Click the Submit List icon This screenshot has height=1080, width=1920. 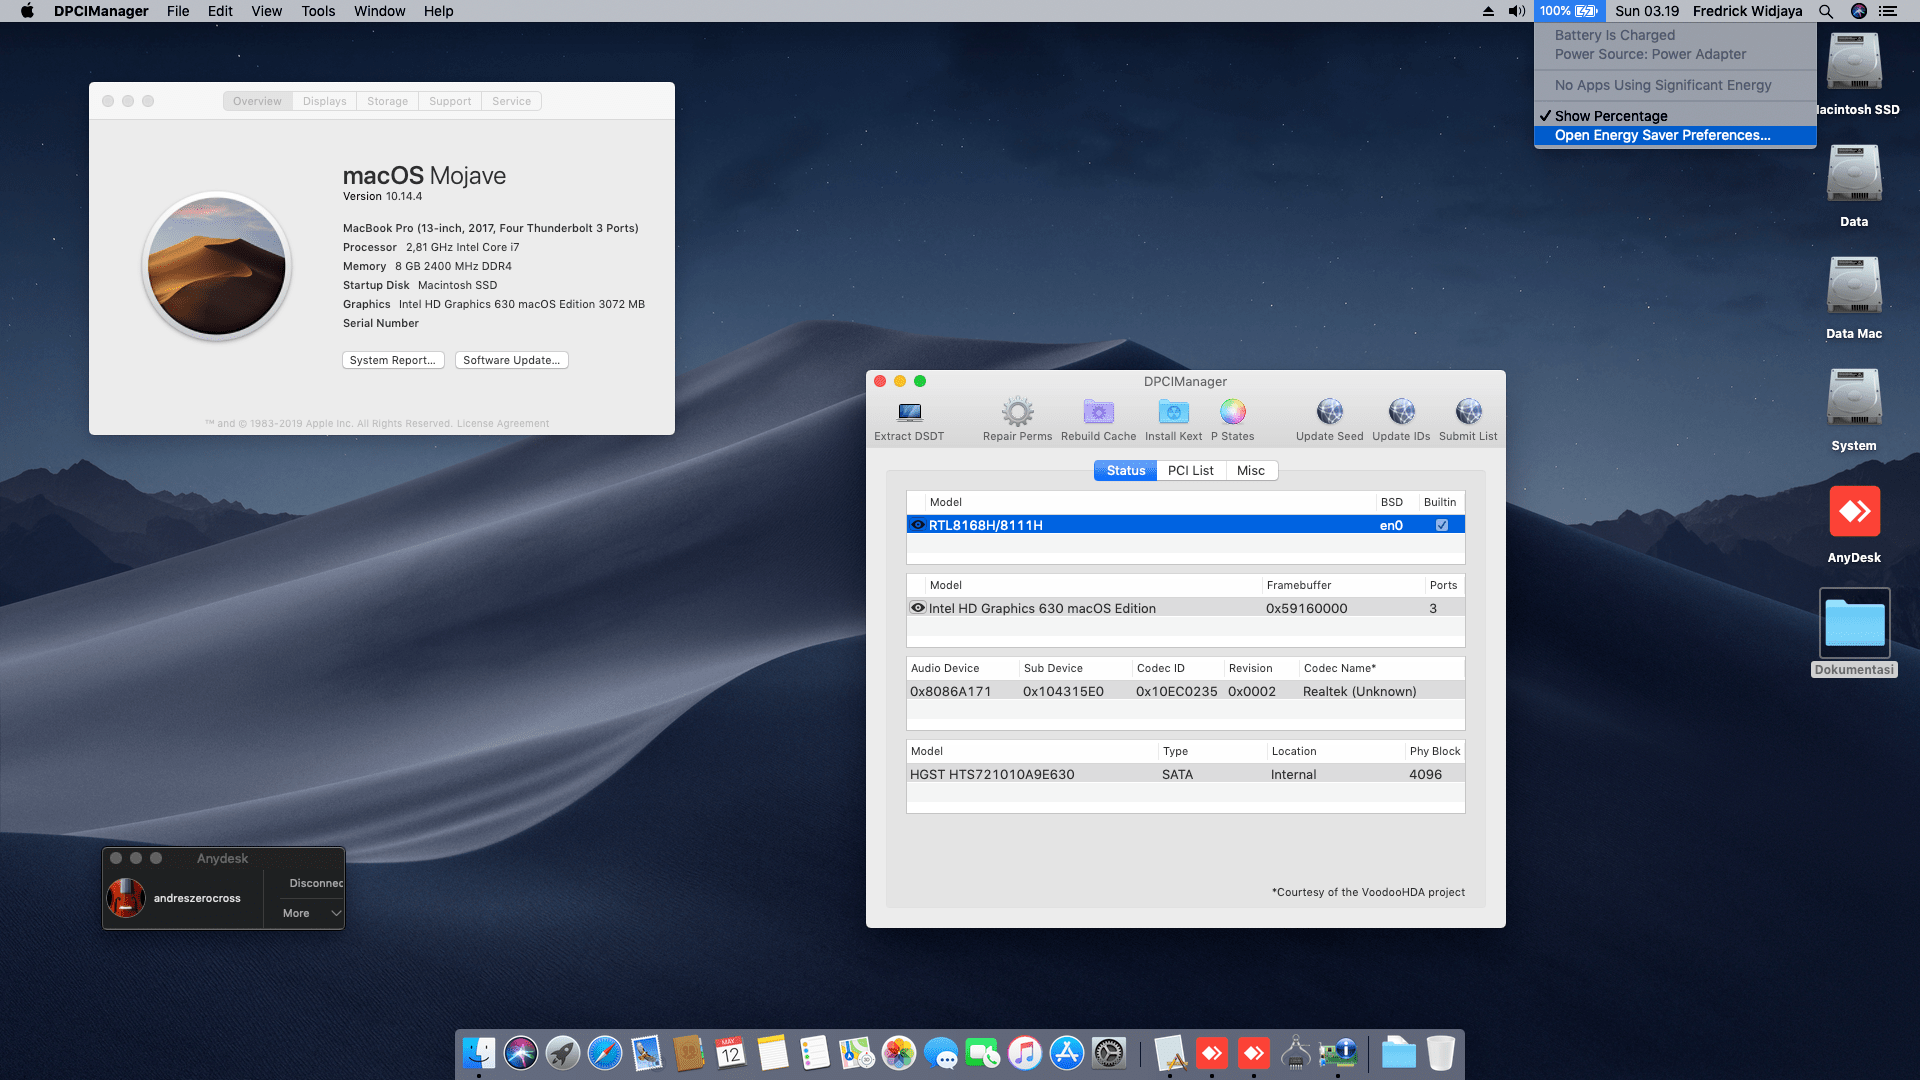[x=1468, y=412]
